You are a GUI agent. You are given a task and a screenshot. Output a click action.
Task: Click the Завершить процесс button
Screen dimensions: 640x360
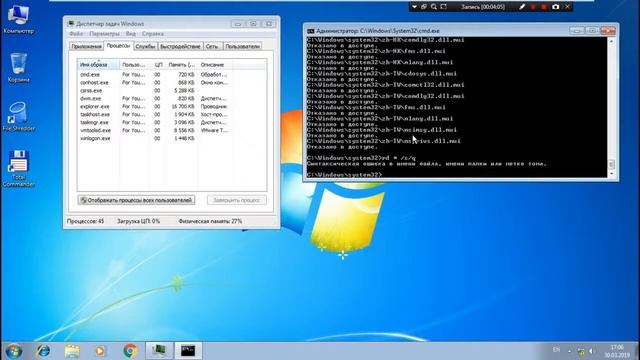coord(237,200)
